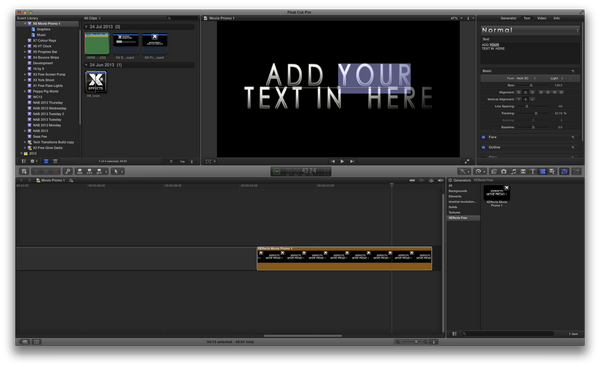
Task: Switch to Info inspector tab
Action: (556, 18)
